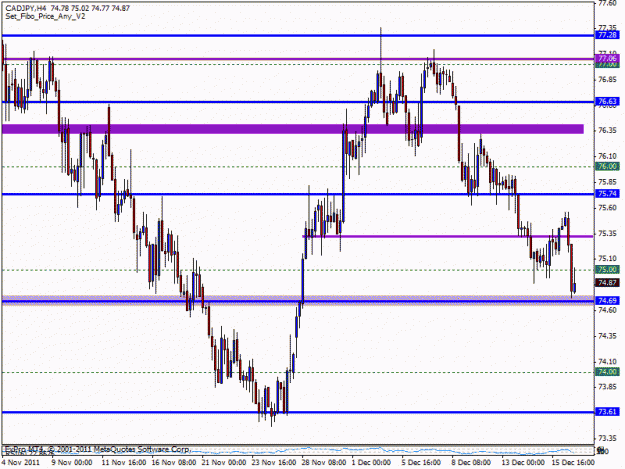This screenshot has width=625, height=469.
Task: Click the 9 Nov 00:00 date label
Action: (72, 463)
